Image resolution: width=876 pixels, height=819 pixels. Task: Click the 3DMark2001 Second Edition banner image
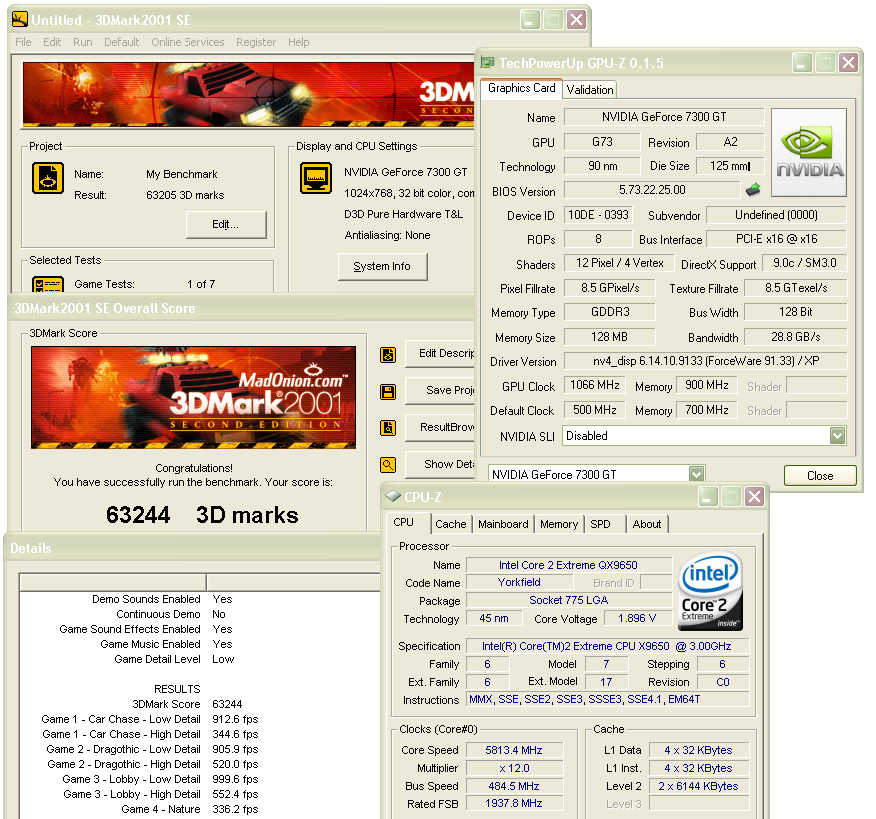coord(193,397)
